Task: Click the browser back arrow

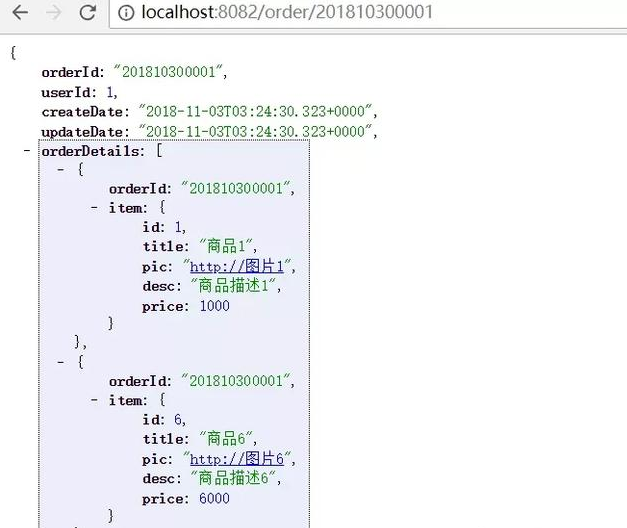Action: pyautogui.click(x=19, y=14)
